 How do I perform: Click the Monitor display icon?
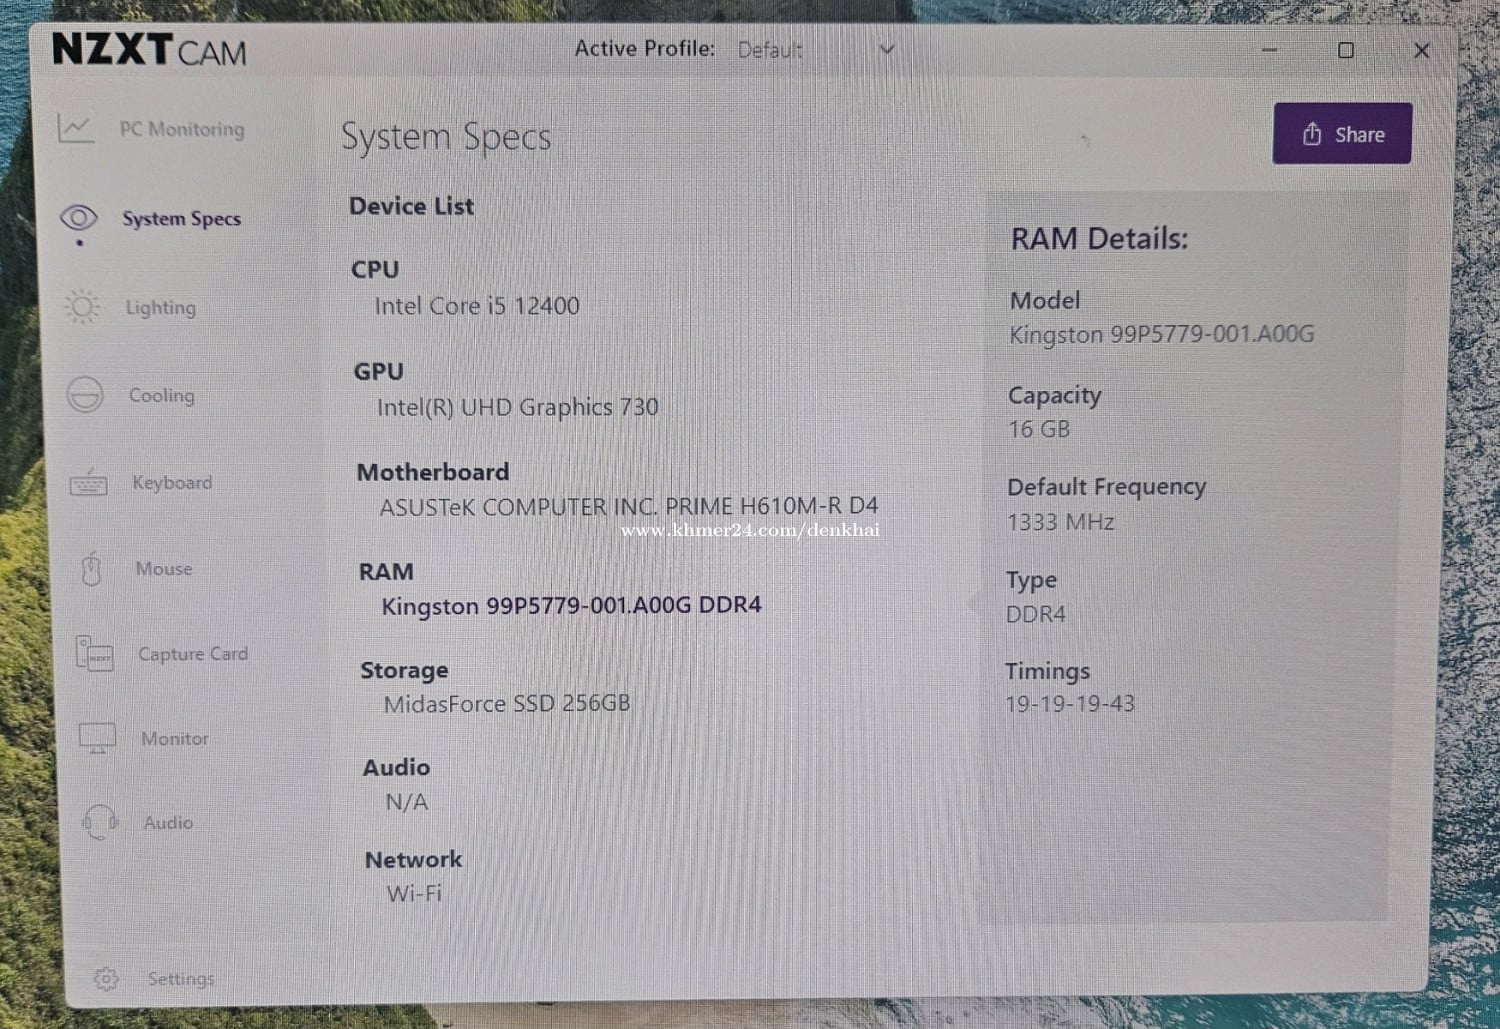click(98, 739)
